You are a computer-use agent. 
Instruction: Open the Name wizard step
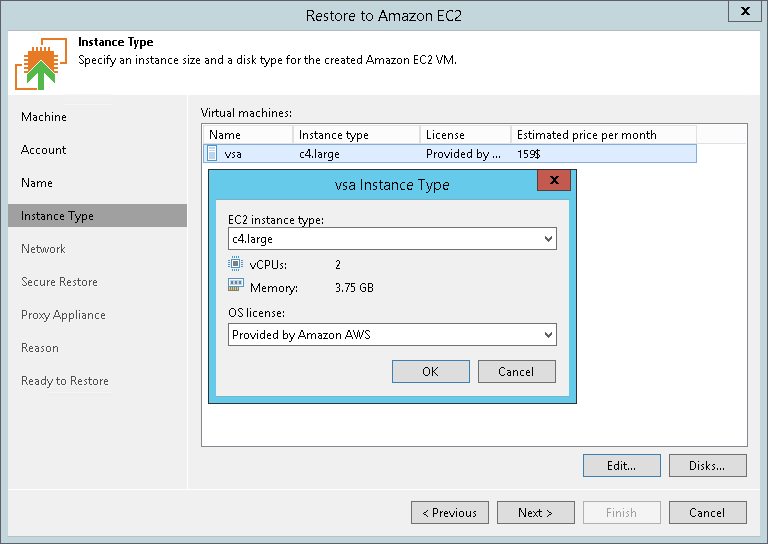[37, 183]
